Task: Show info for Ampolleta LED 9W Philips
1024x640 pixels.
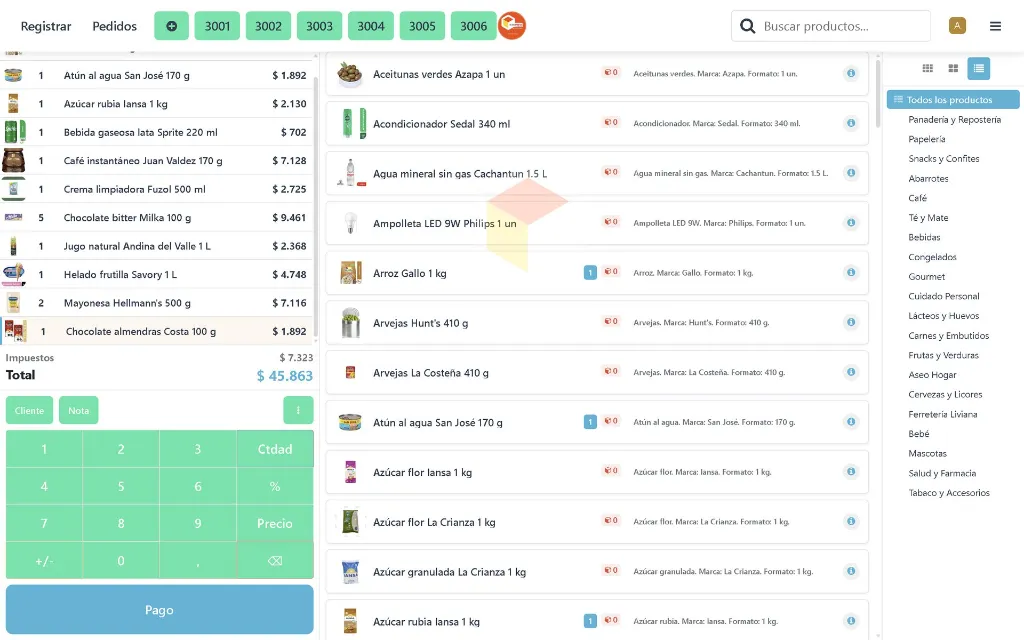Action: pyautogui.click(x=851, y=223)
